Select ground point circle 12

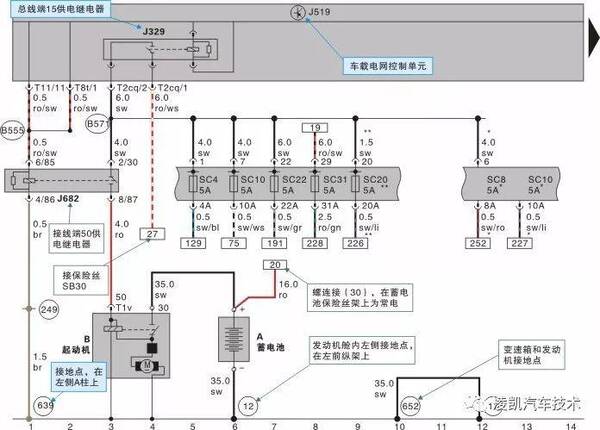[249, 406]
